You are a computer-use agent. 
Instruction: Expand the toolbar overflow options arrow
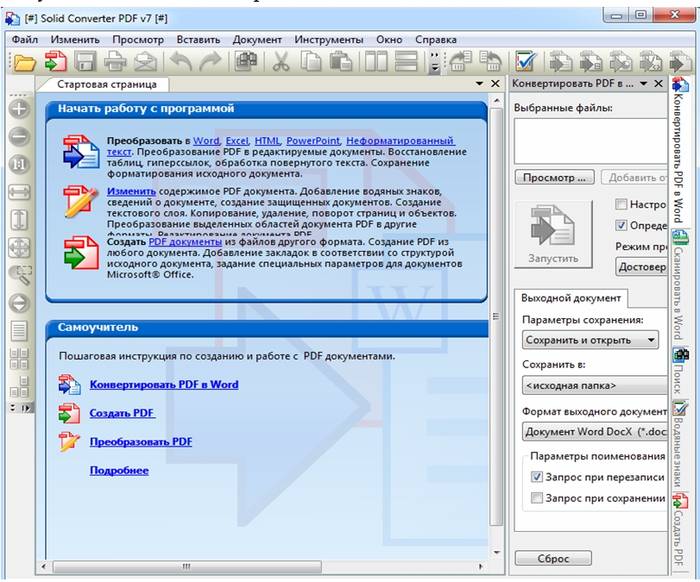[434, 62]
